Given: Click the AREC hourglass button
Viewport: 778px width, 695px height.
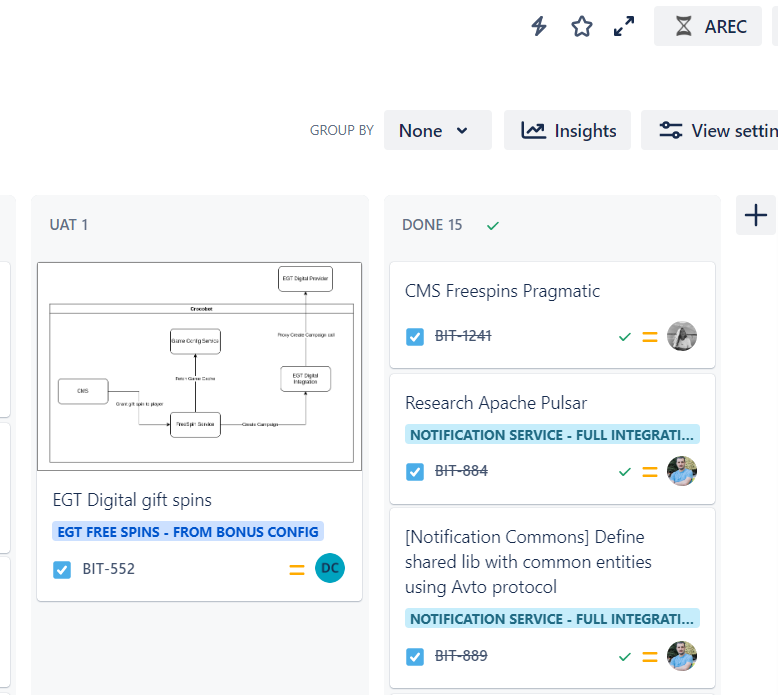Looking at the screenshot, I should click(x=708, y=26).
